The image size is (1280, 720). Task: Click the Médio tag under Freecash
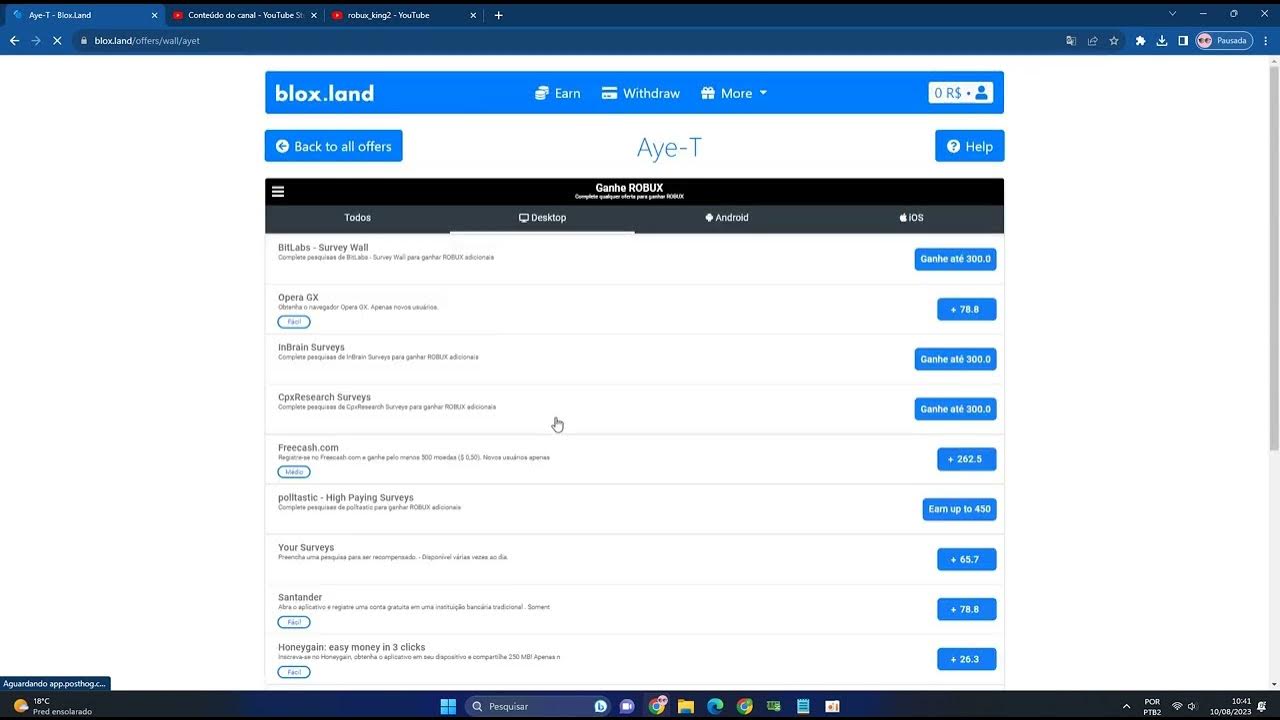point(294,472)
